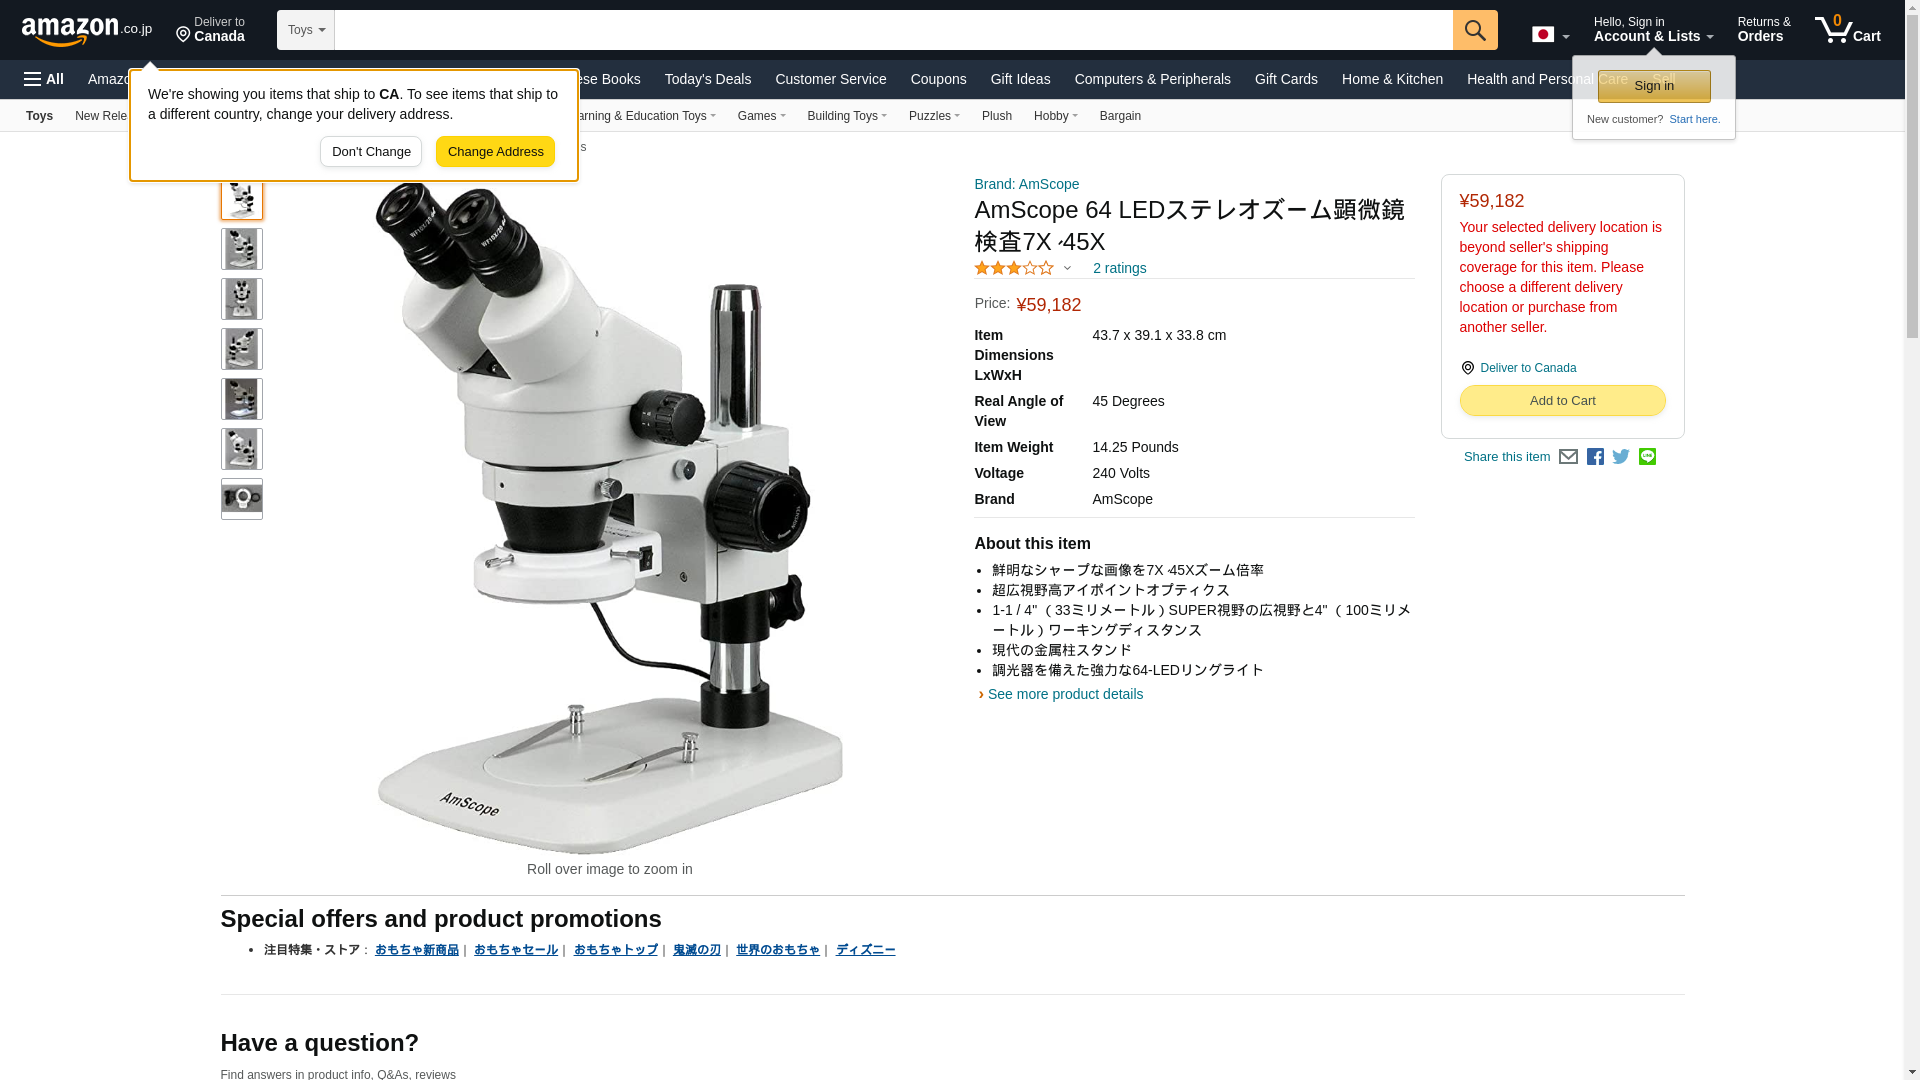Open See more product details link
The height and width of the screenshot is (1080, 1920).
(1065, 694)
